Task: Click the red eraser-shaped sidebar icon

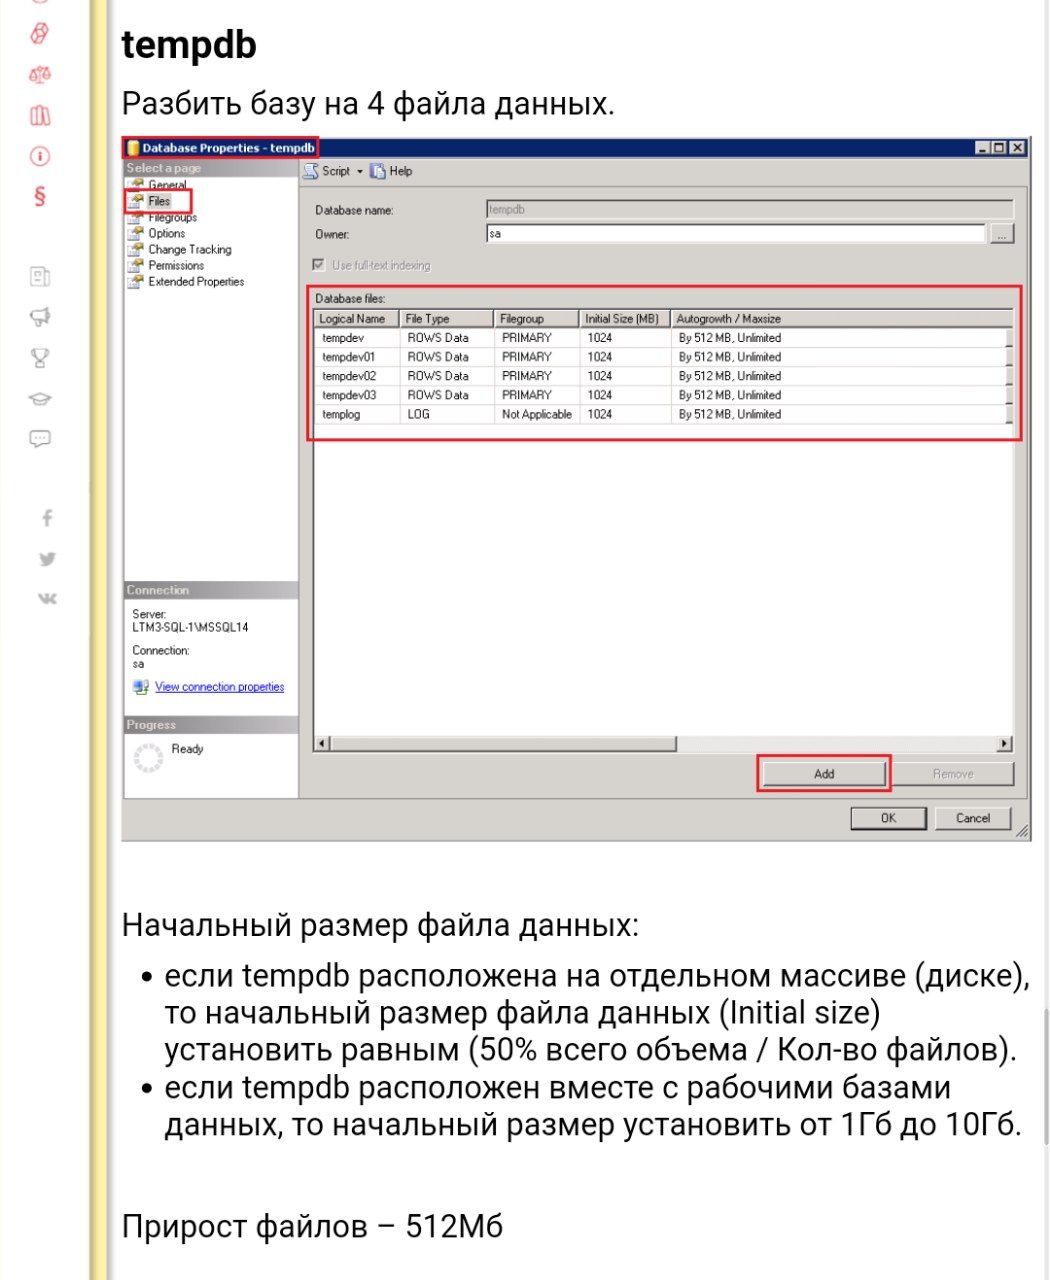Action: [x=40, y=33]
